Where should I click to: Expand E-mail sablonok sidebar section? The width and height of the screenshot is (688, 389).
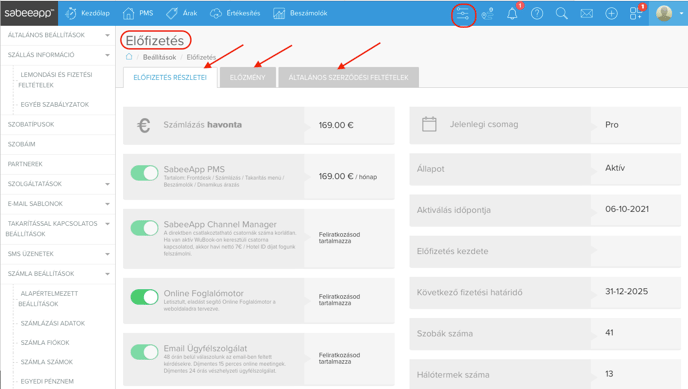tap(108, 204)
